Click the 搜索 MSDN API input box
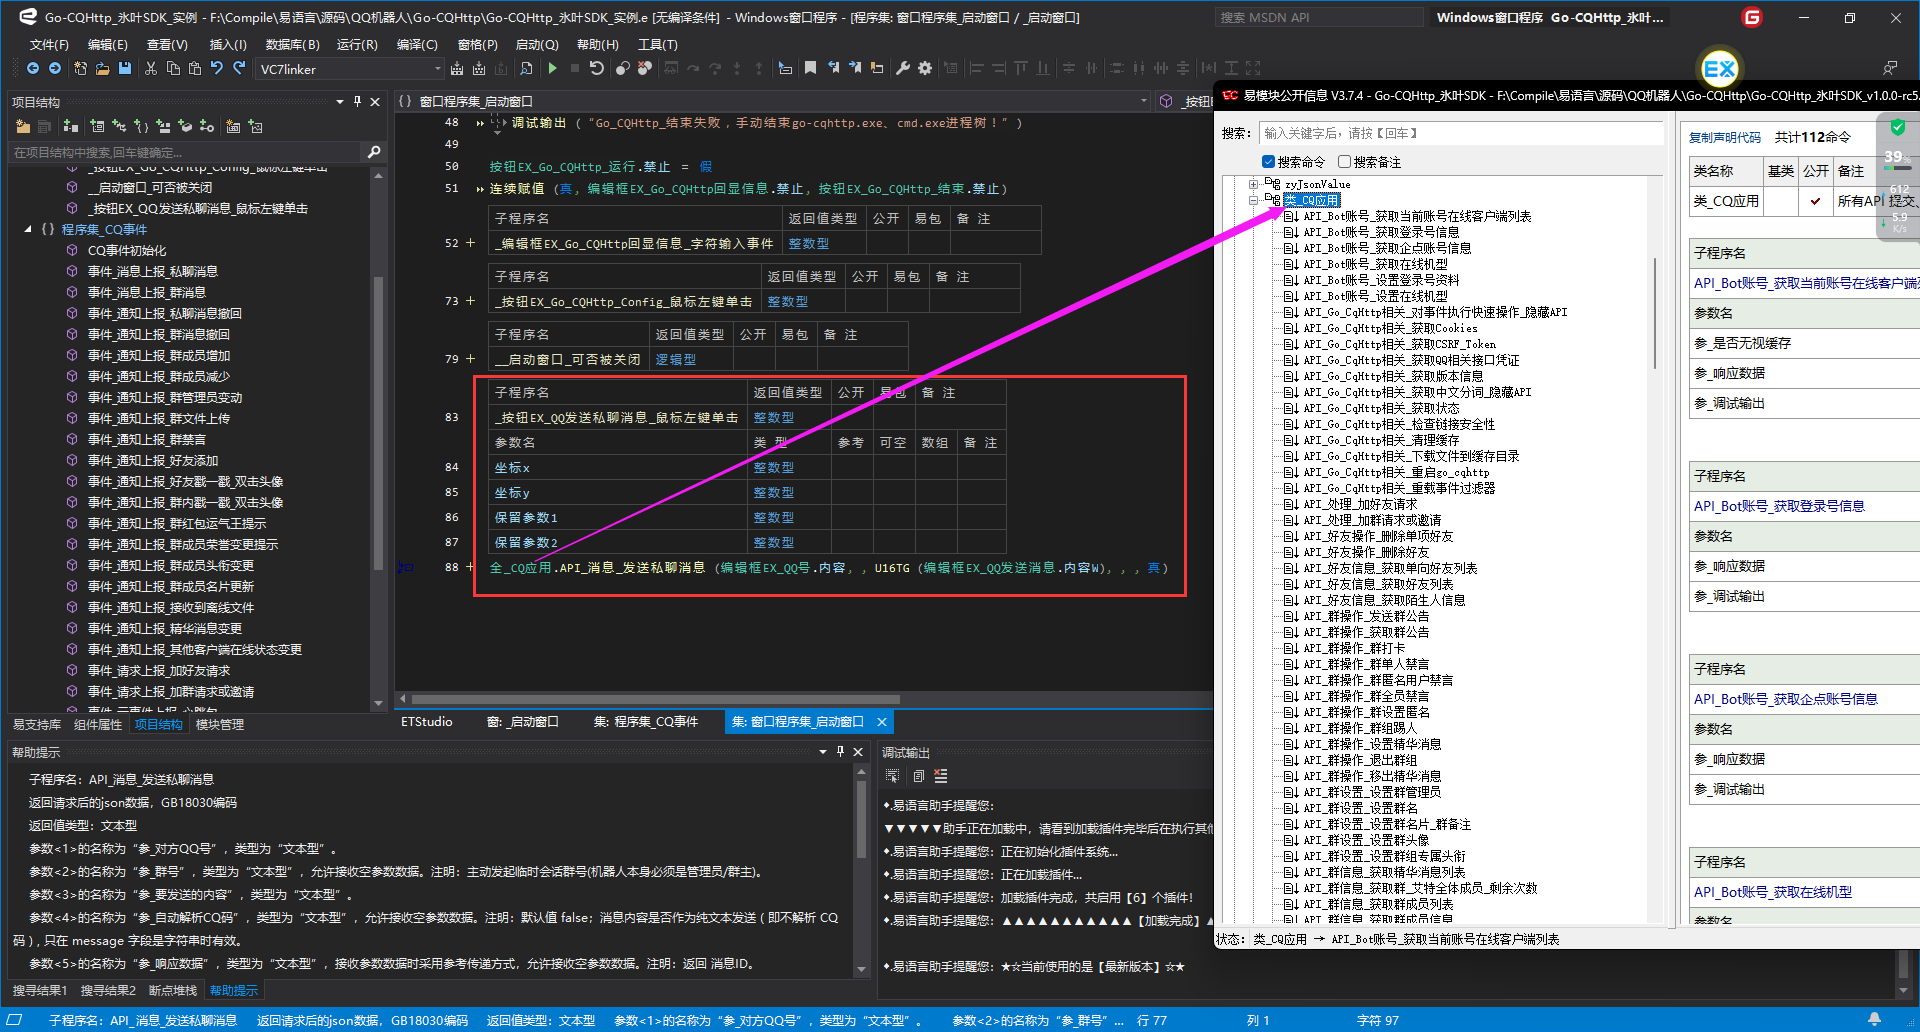 click(x=1319, y=17)
